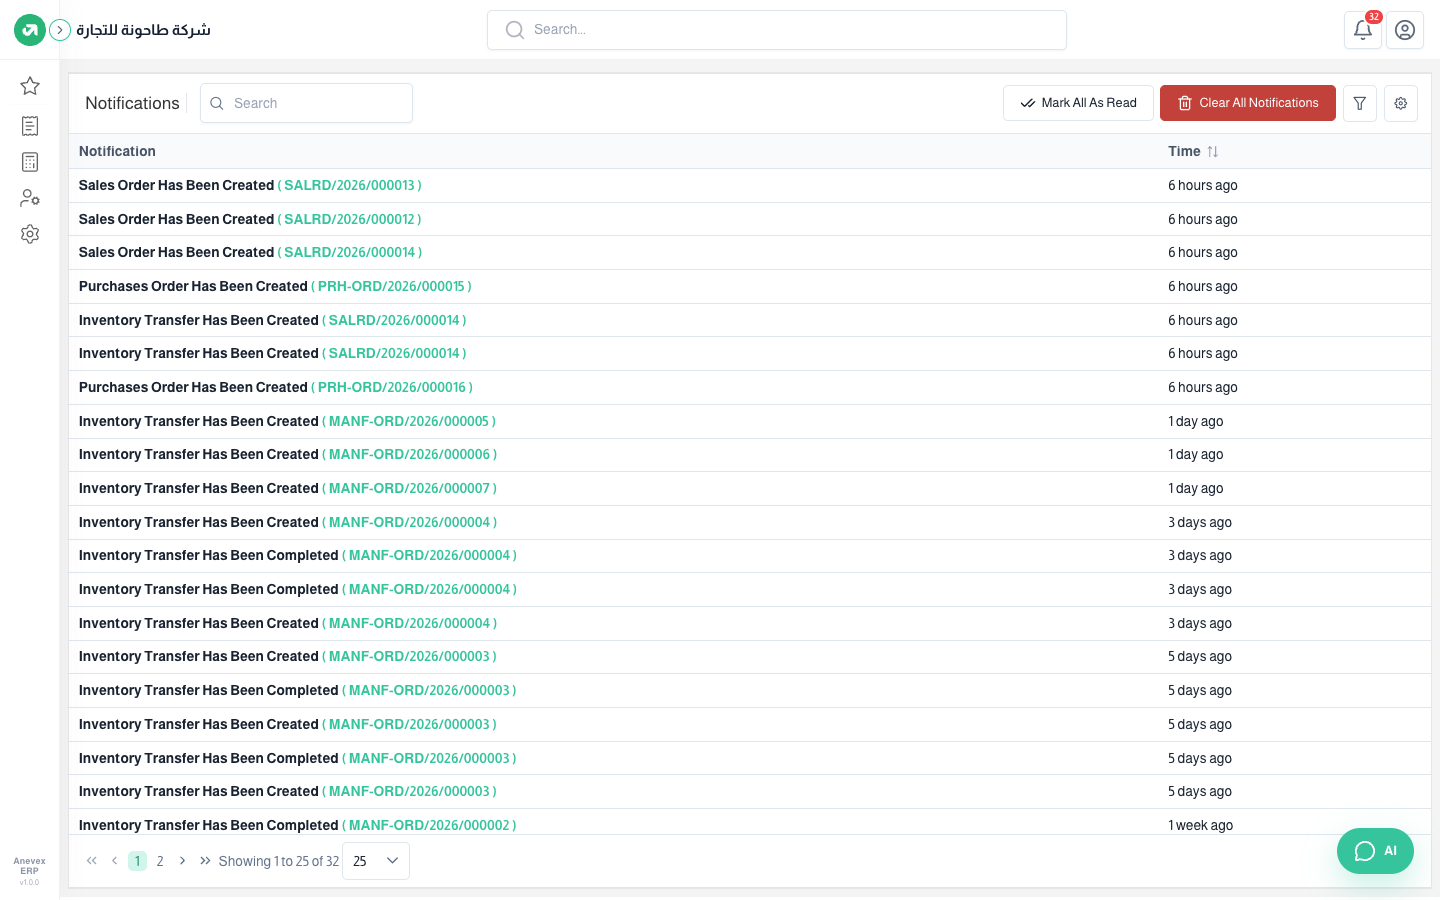Sort notifications by the Time column

(1193, 151)
